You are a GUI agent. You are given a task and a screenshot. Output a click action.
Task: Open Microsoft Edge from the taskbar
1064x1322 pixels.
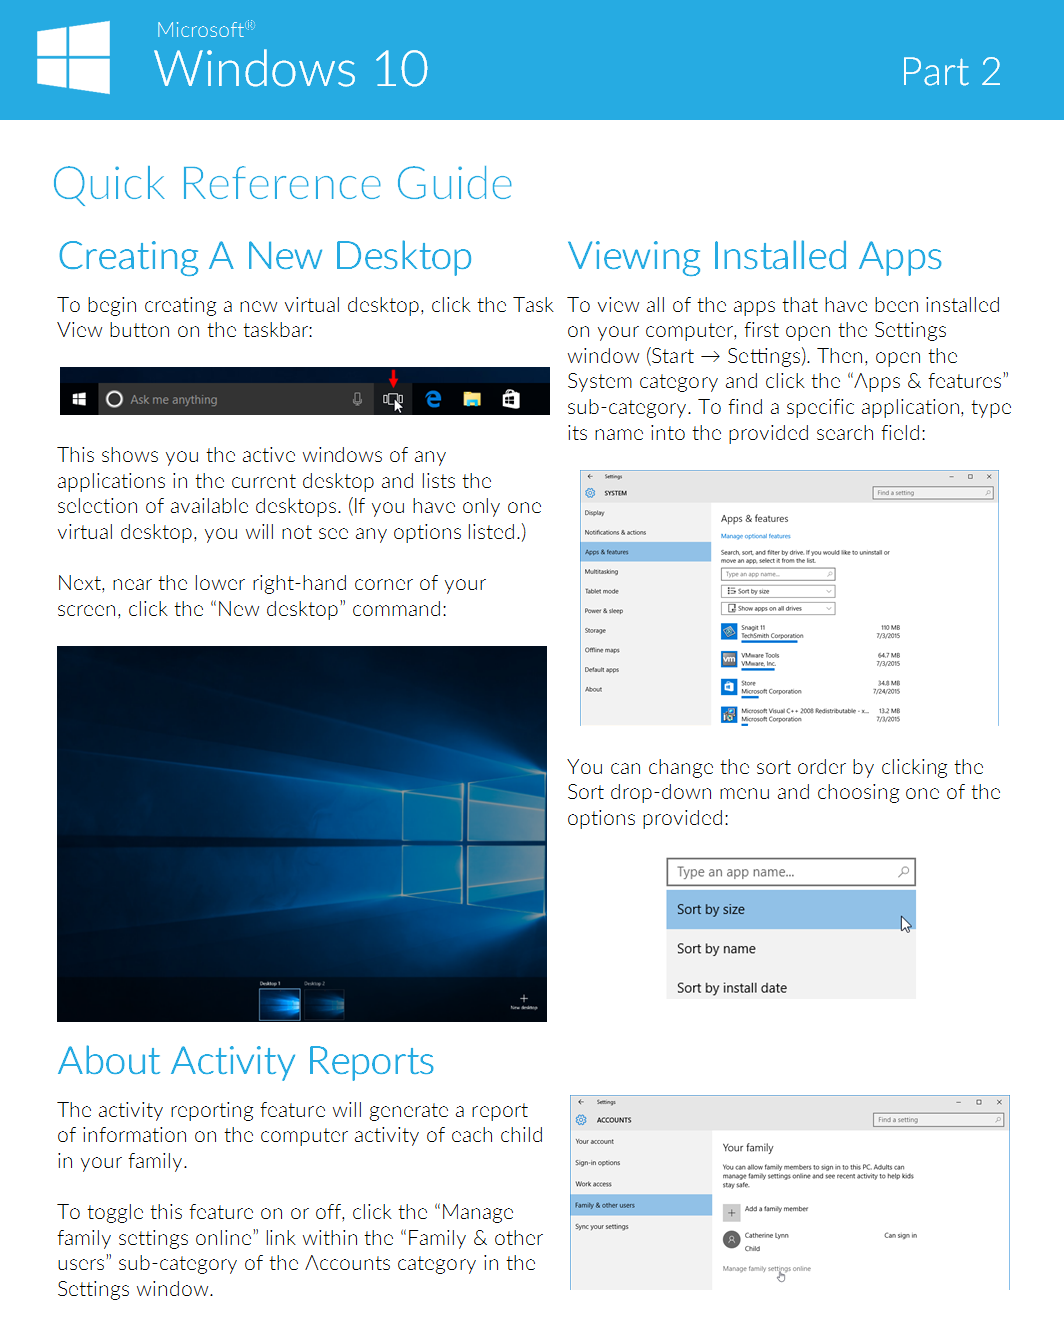click(432, 399)
